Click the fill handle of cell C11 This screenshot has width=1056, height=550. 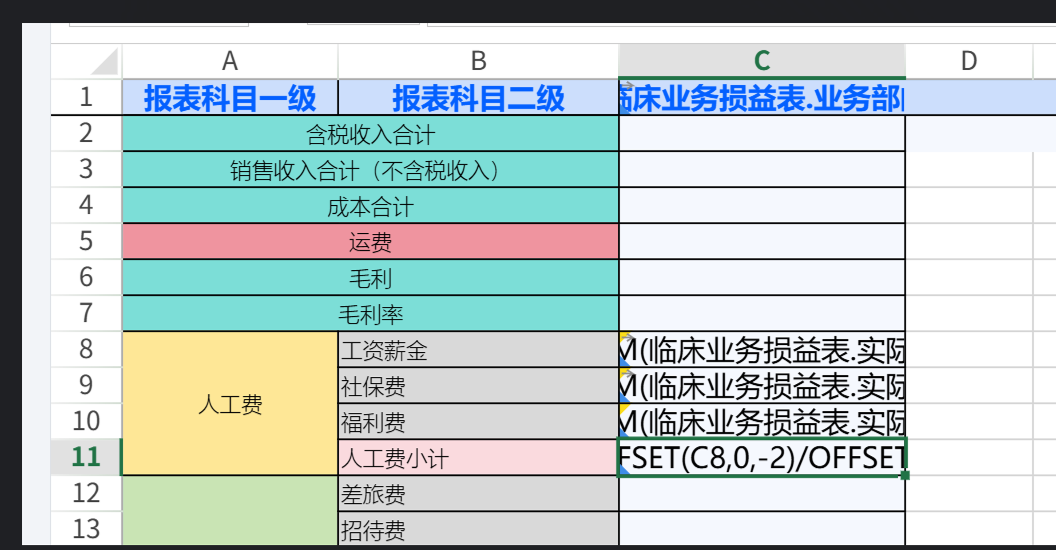(905, 475)
